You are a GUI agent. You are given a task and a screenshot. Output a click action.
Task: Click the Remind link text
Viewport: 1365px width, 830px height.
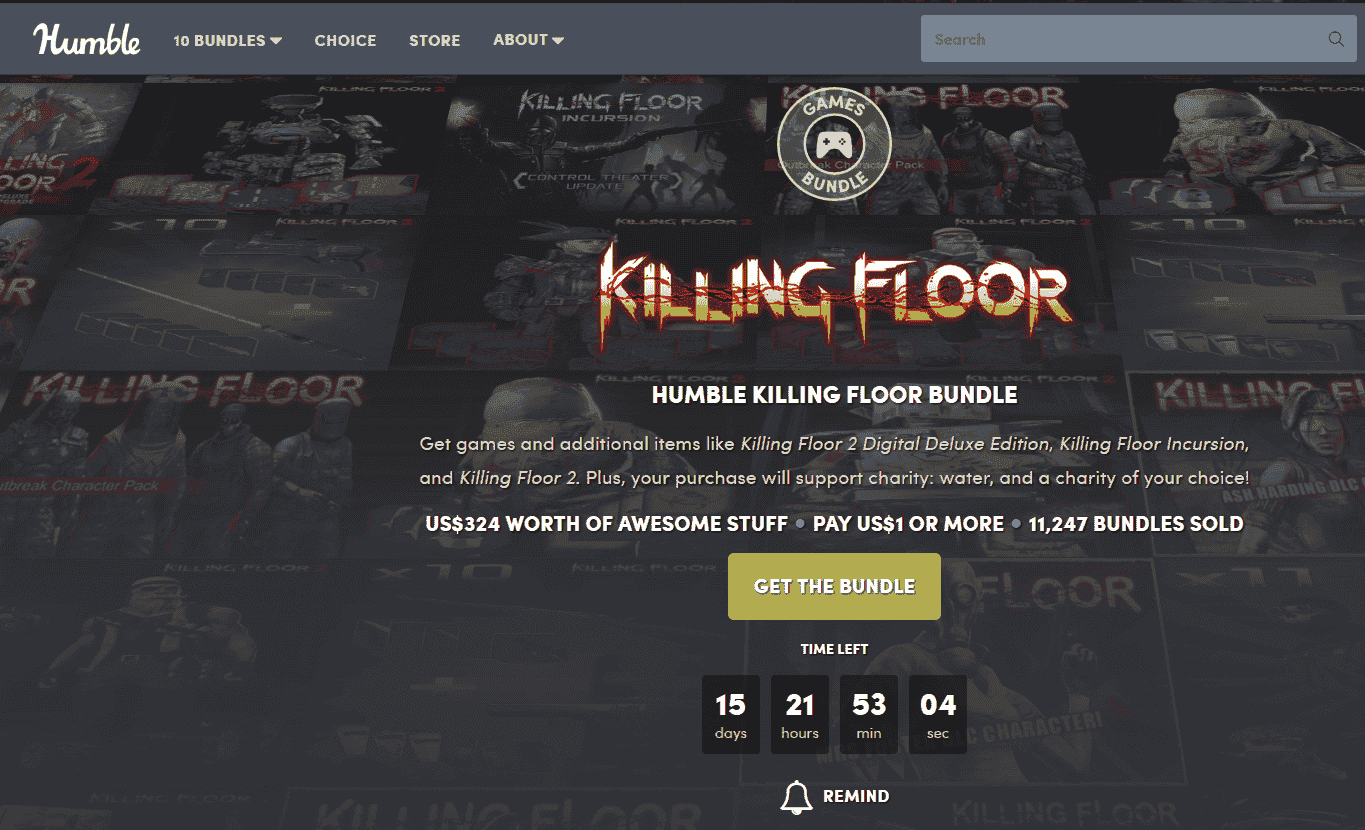(856, 797)
